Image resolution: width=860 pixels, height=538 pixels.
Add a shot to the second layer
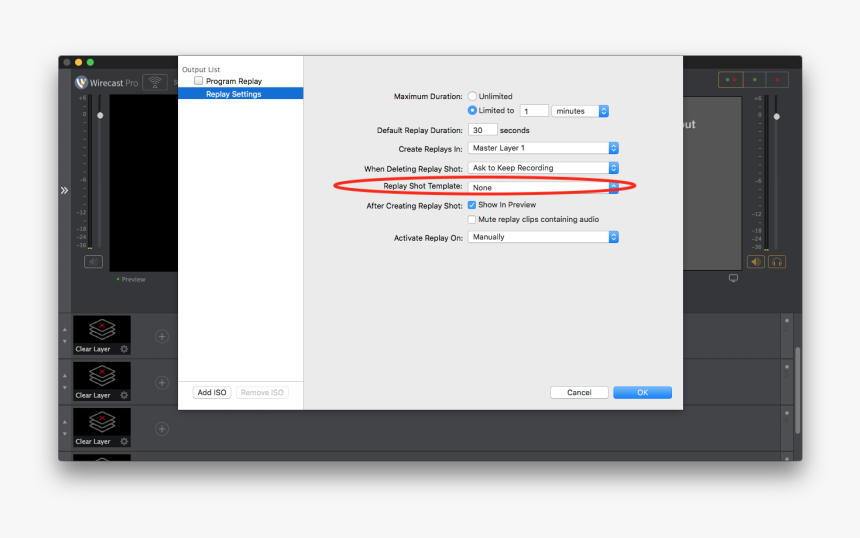(162, 382)
